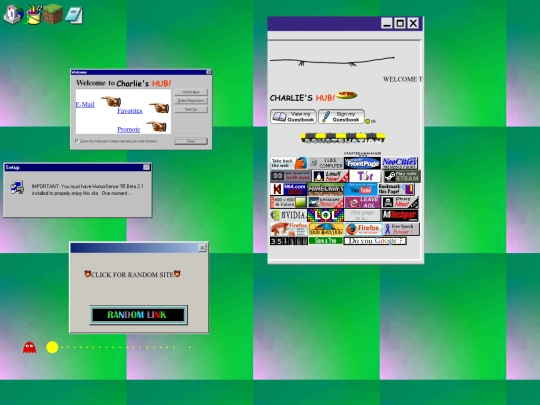540x405 pixels.
Task: Click the yellow Pac-Man circle
Action: tap(52, 347)
